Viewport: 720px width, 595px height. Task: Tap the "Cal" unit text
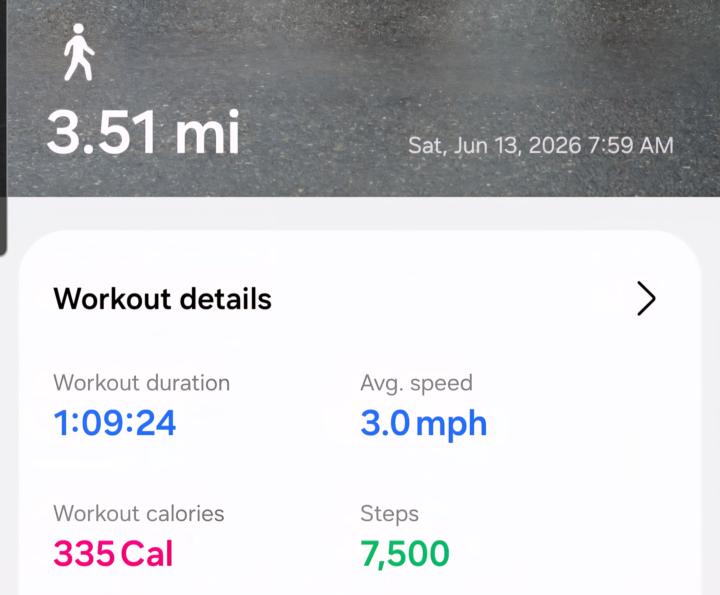[x=147, y=553]
